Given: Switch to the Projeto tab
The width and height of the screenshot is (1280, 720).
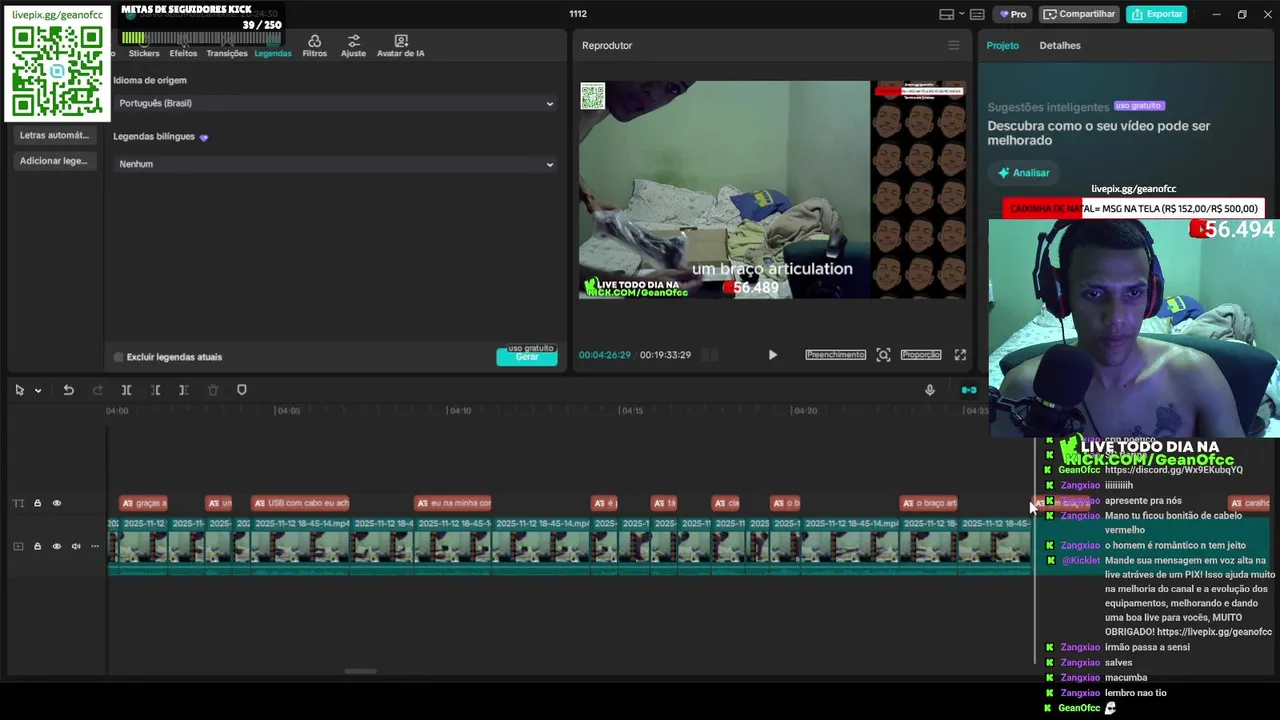Looking at the screenshot, I should pyautogui.click(x=1002, y=46).
